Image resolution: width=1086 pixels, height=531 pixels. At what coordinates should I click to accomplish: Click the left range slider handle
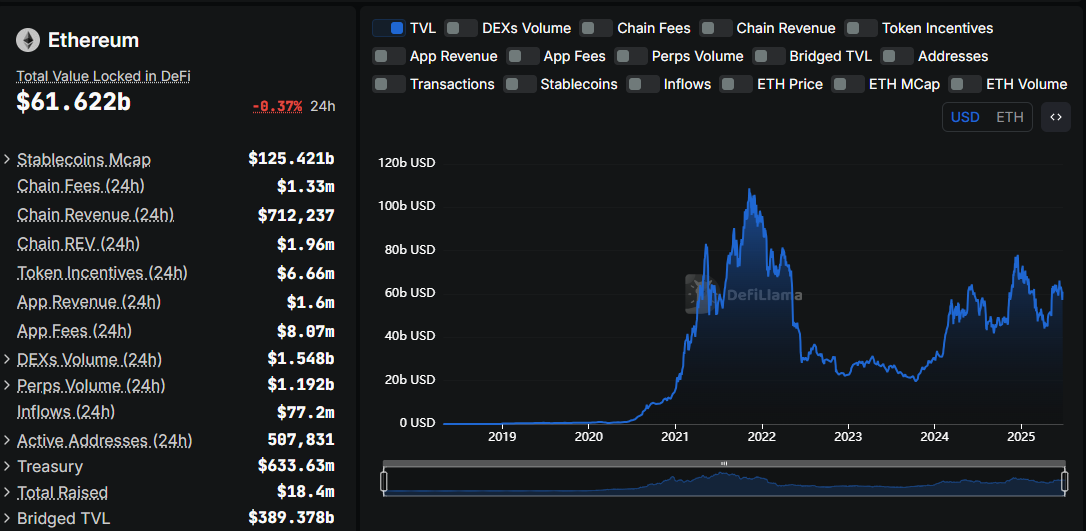[x=384, y=481]
